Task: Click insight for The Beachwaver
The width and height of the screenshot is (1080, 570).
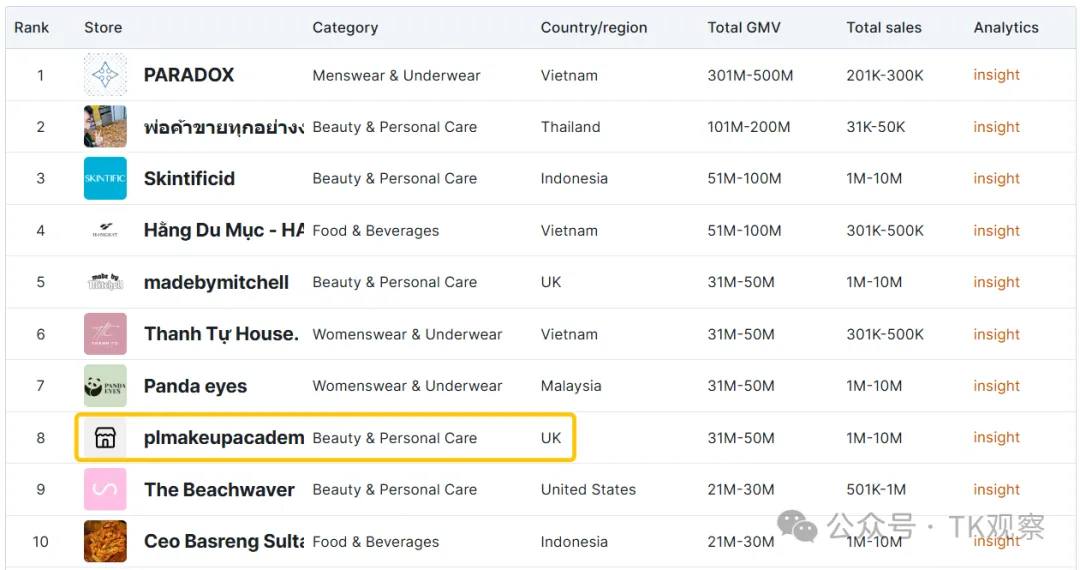Action: coord(996,489)
